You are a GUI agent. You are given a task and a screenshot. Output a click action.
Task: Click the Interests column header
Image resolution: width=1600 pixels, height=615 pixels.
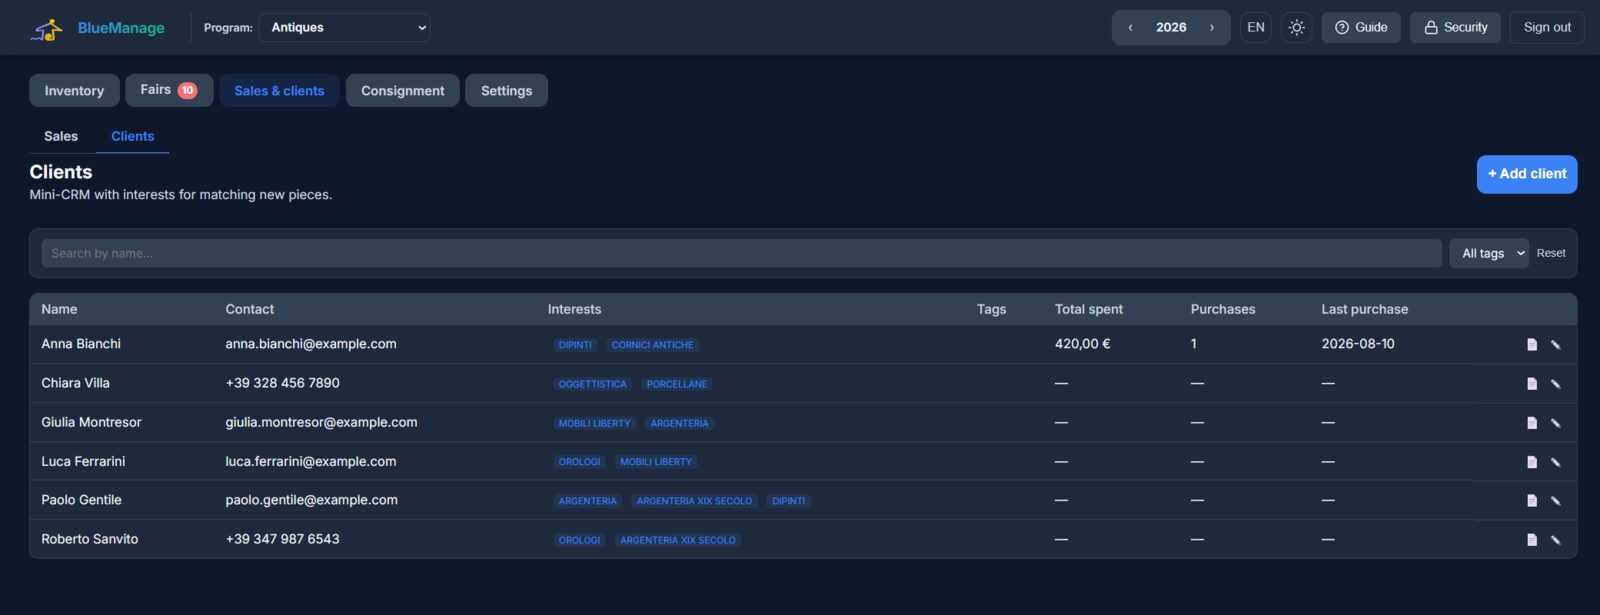(575, 309)
